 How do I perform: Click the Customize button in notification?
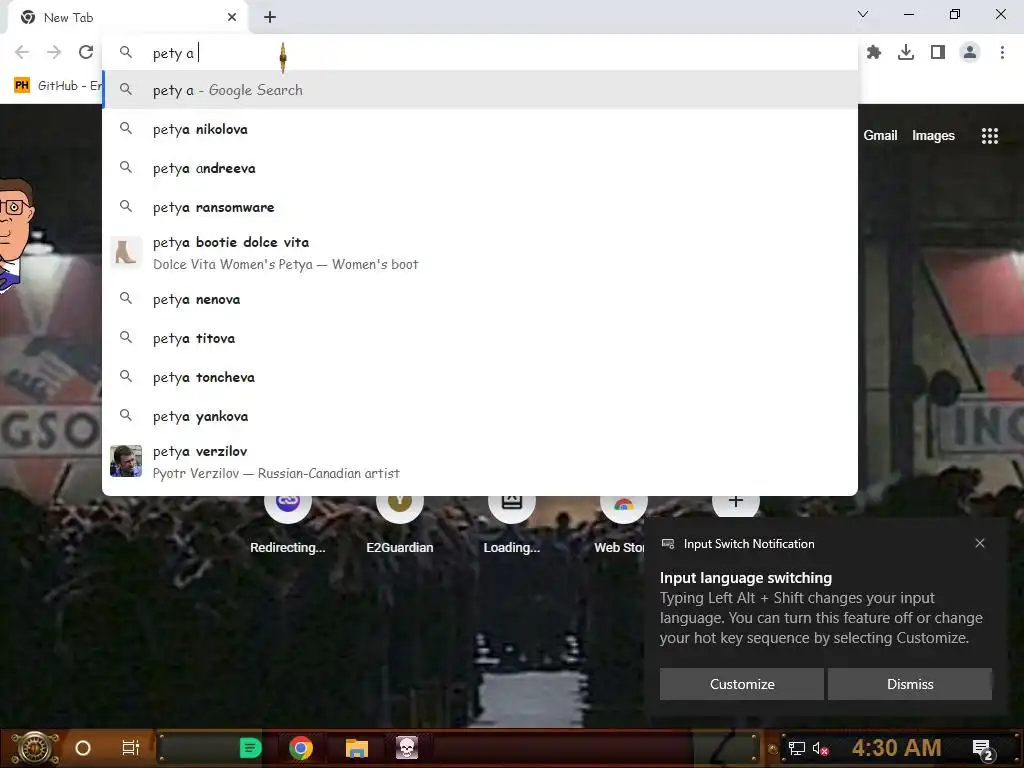742,684
